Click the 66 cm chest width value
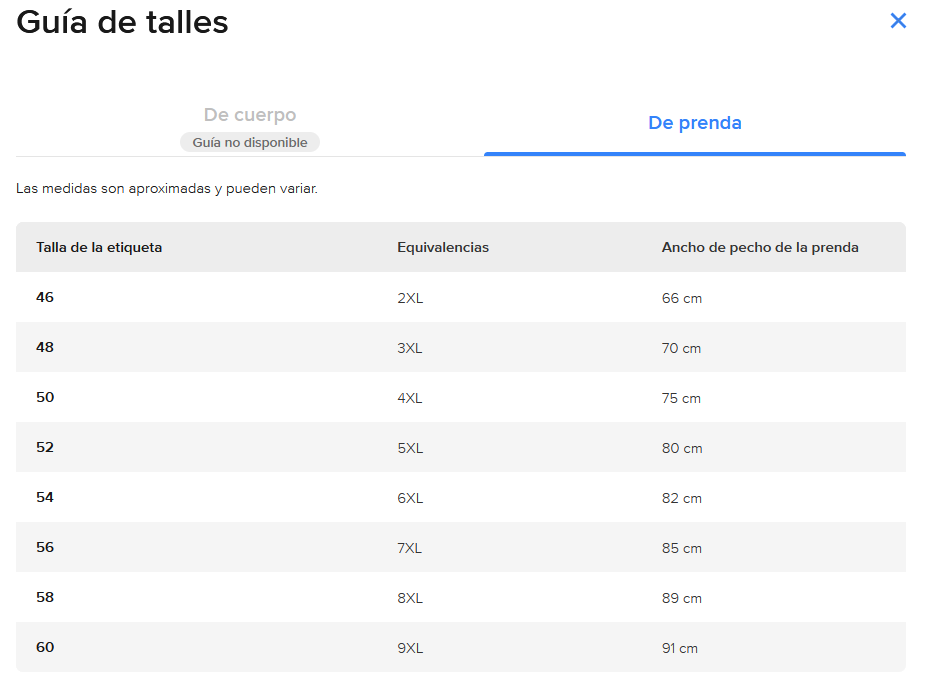The height and width of the screenshot is (677, 927). pyautogui.click(x=681, y=298)
